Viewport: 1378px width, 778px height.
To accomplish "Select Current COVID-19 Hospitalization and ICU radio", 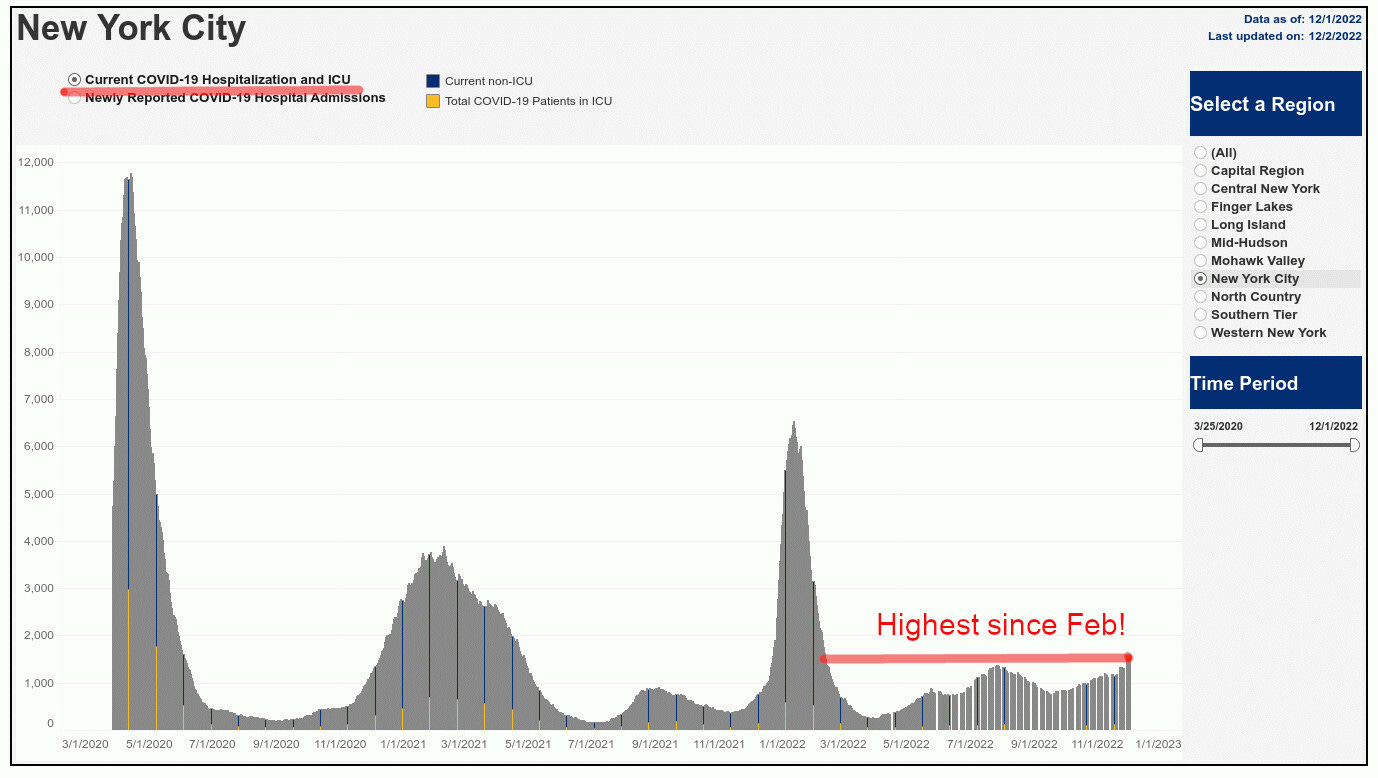I will pyautogui.click(x=74, y=80).
